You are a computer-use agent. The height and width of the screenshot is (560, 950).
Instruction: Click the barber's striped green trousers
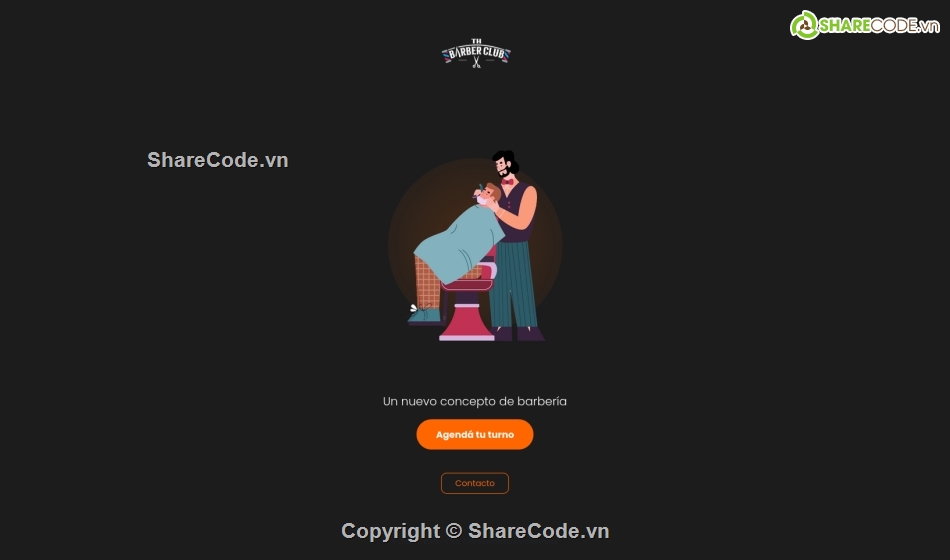pyautogui.click(x=513, y=285)
